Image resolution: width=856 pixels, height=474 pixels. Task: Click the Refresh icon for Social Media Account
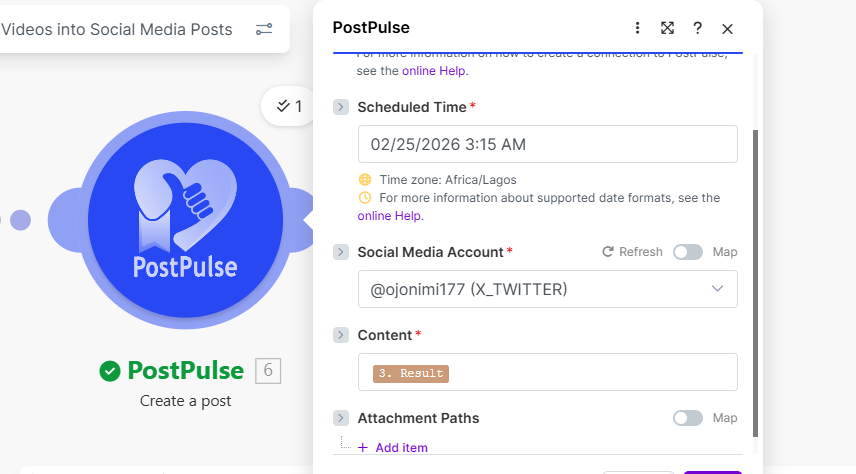pos(607,252)
